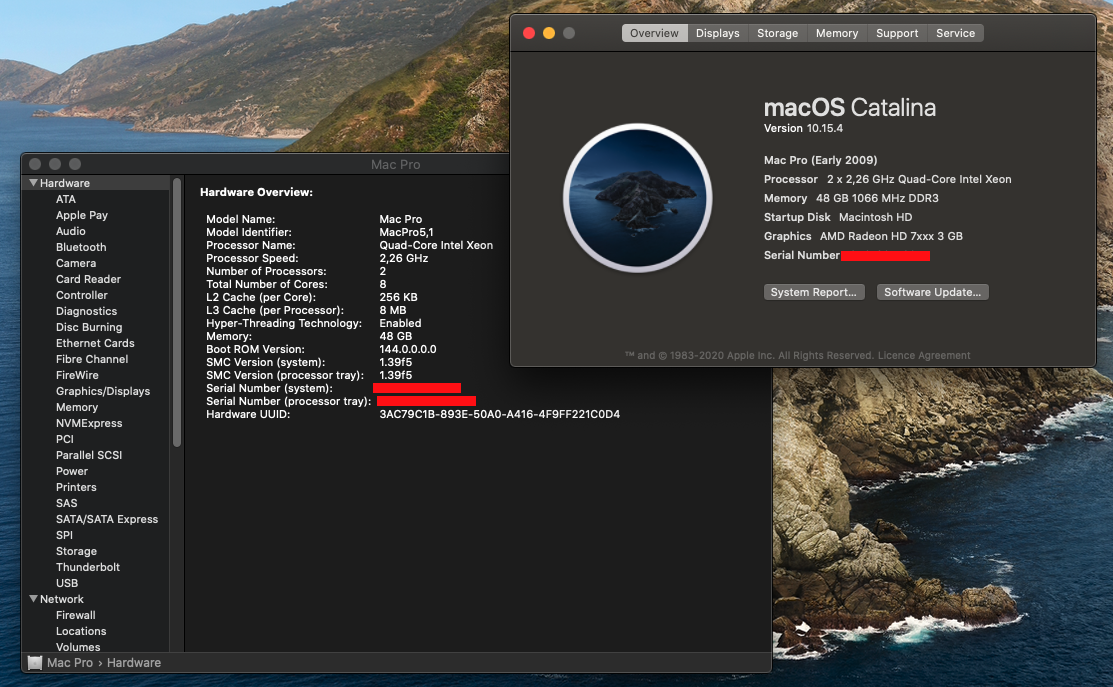Click the macOS Catalina island logo

tap(637, 198)
